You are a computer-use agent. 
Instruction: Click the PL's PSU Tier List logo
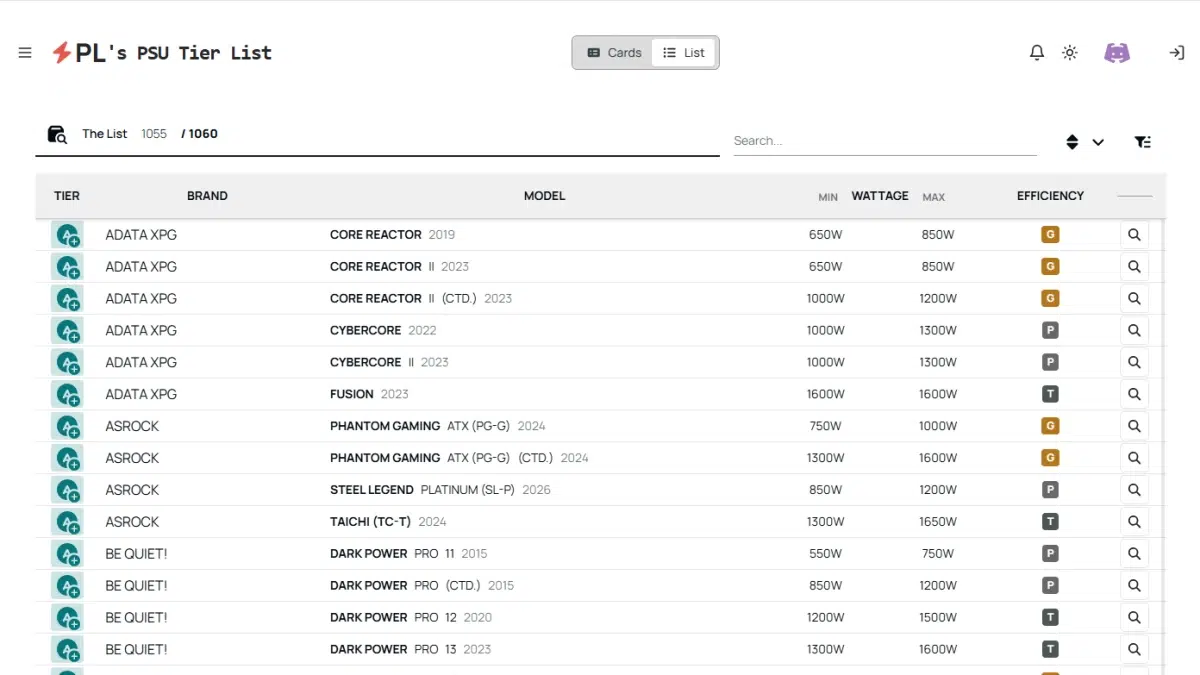(x=162, y=53)
